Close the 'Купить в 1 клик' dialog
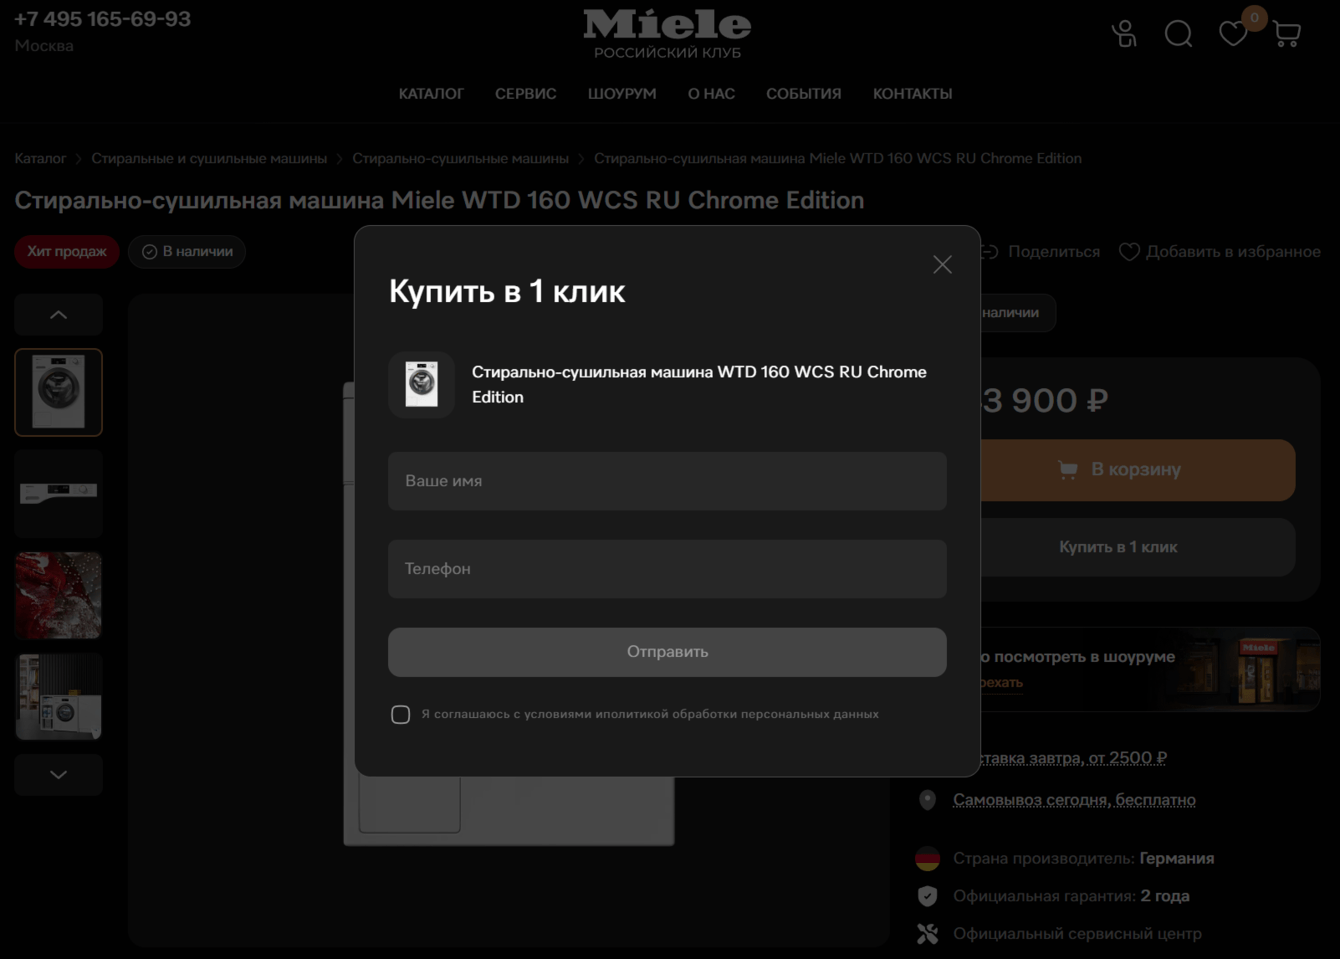 coord(942,264)
